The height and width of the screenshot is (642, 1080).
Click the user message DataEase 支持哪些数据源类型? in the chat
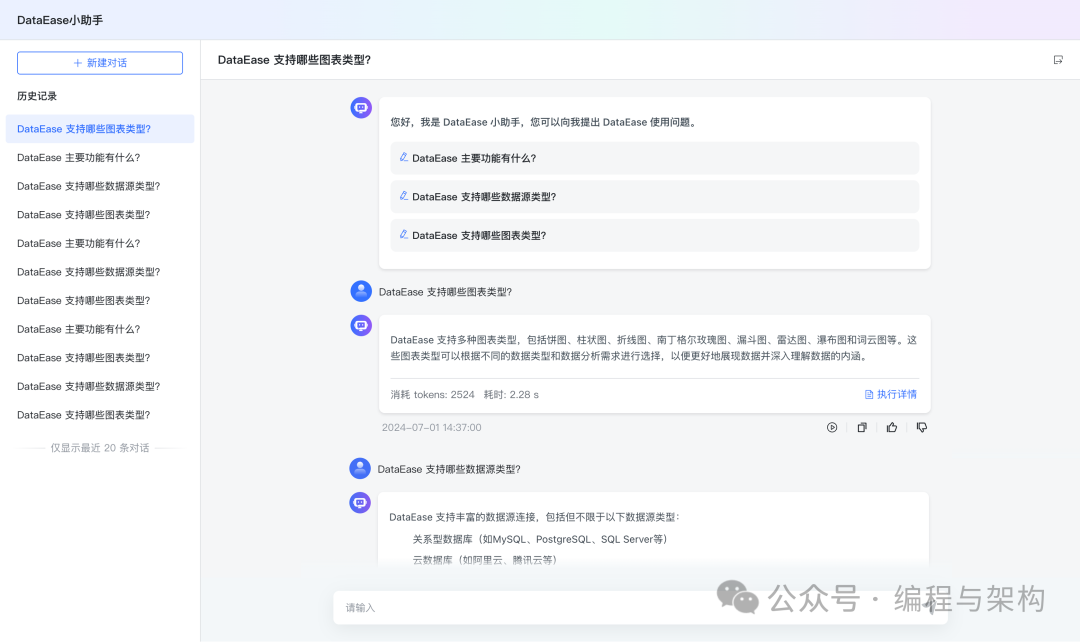coord(449,469)
